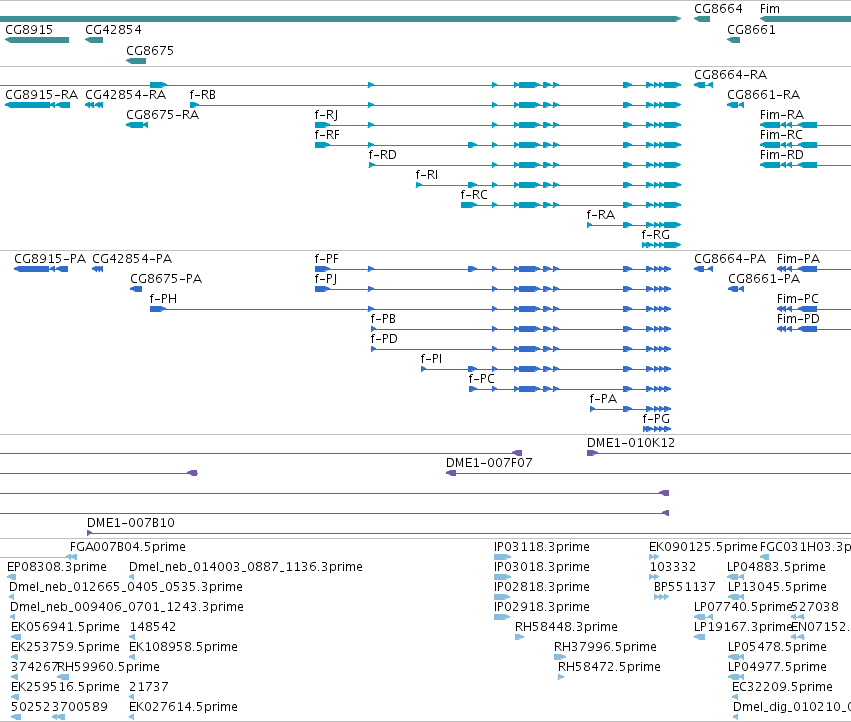Select protein label f-PD
The height and width of the screenshot is (722, 851).
pos(384,339)
